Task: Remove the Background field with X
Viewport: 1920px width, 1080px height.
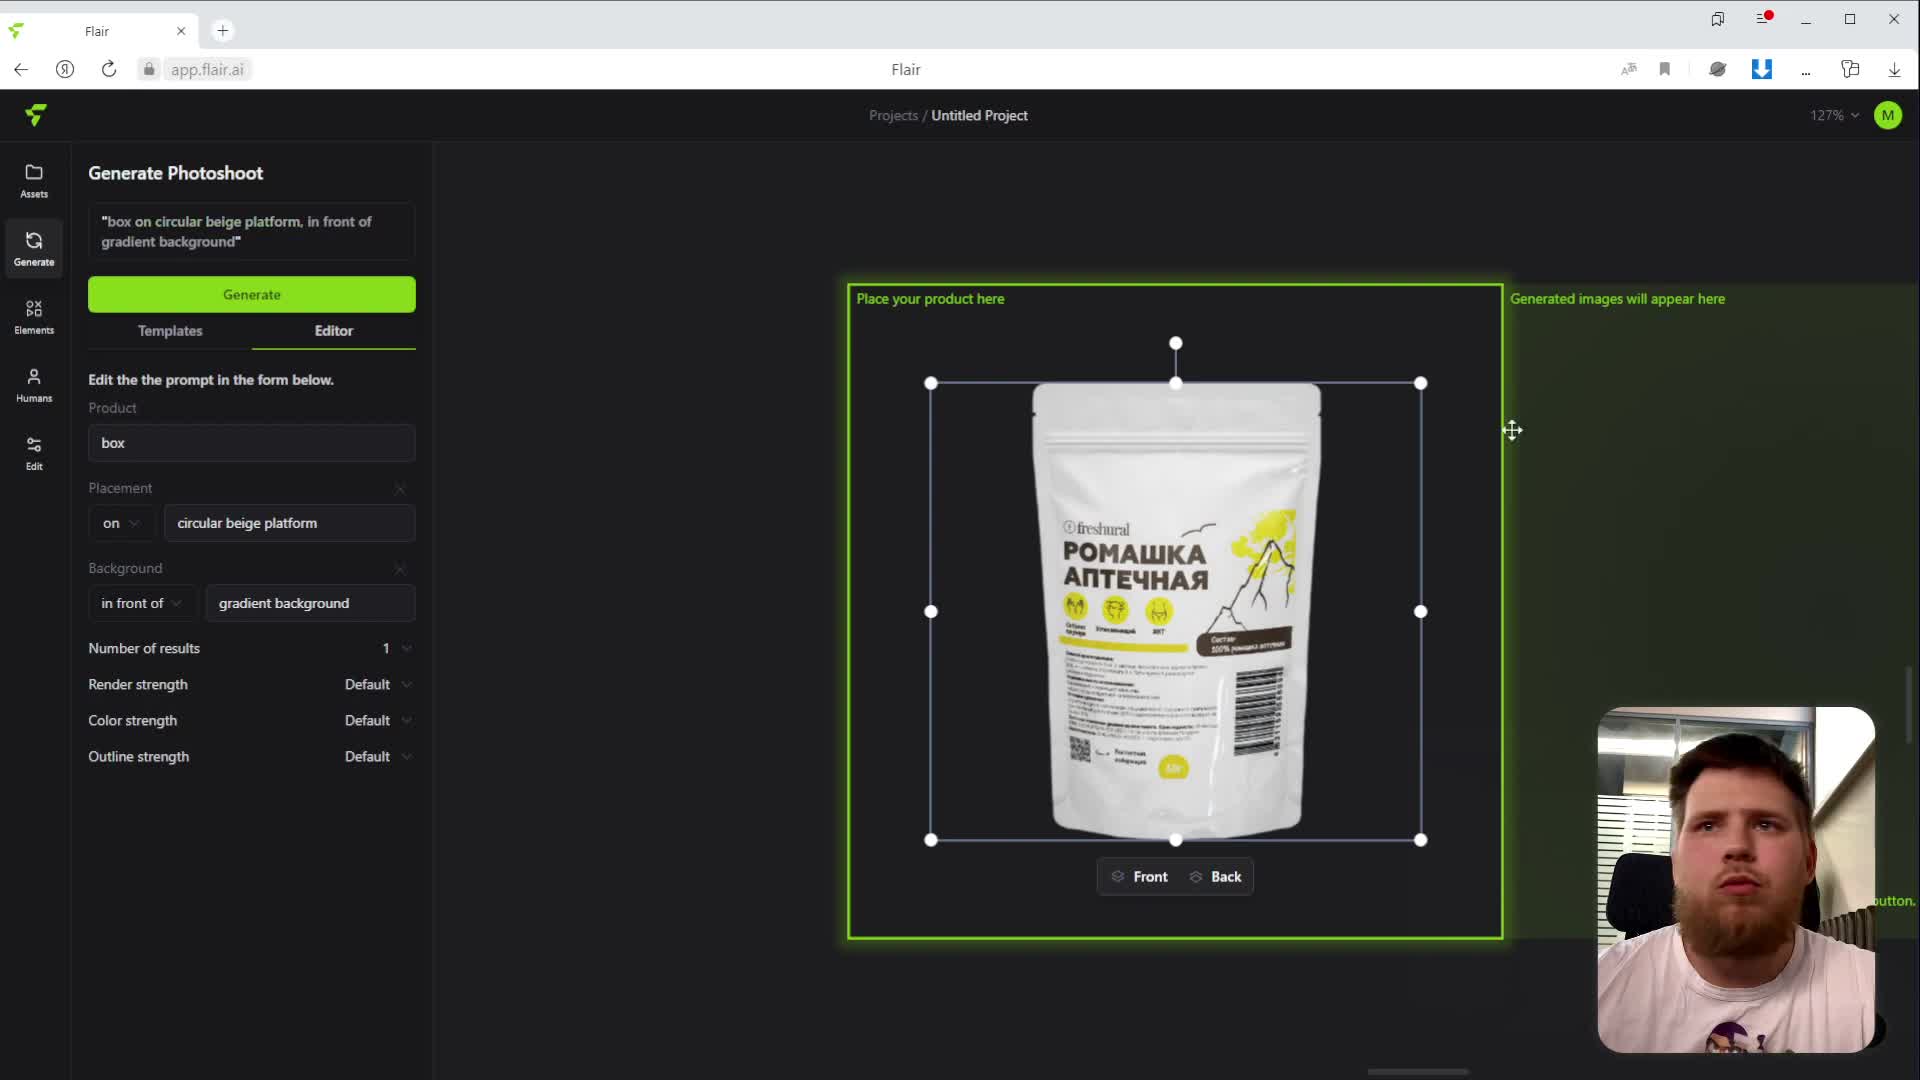Action: point(400,569)
